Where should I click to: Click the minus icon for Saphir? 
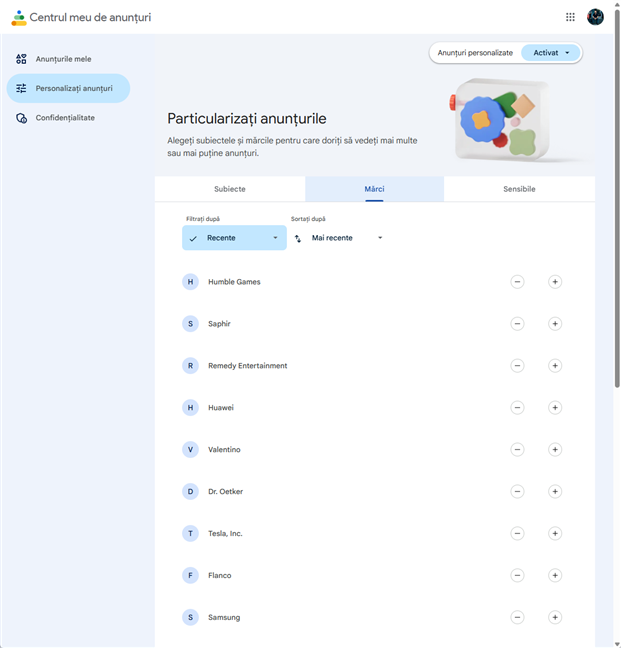pos(517,324)
